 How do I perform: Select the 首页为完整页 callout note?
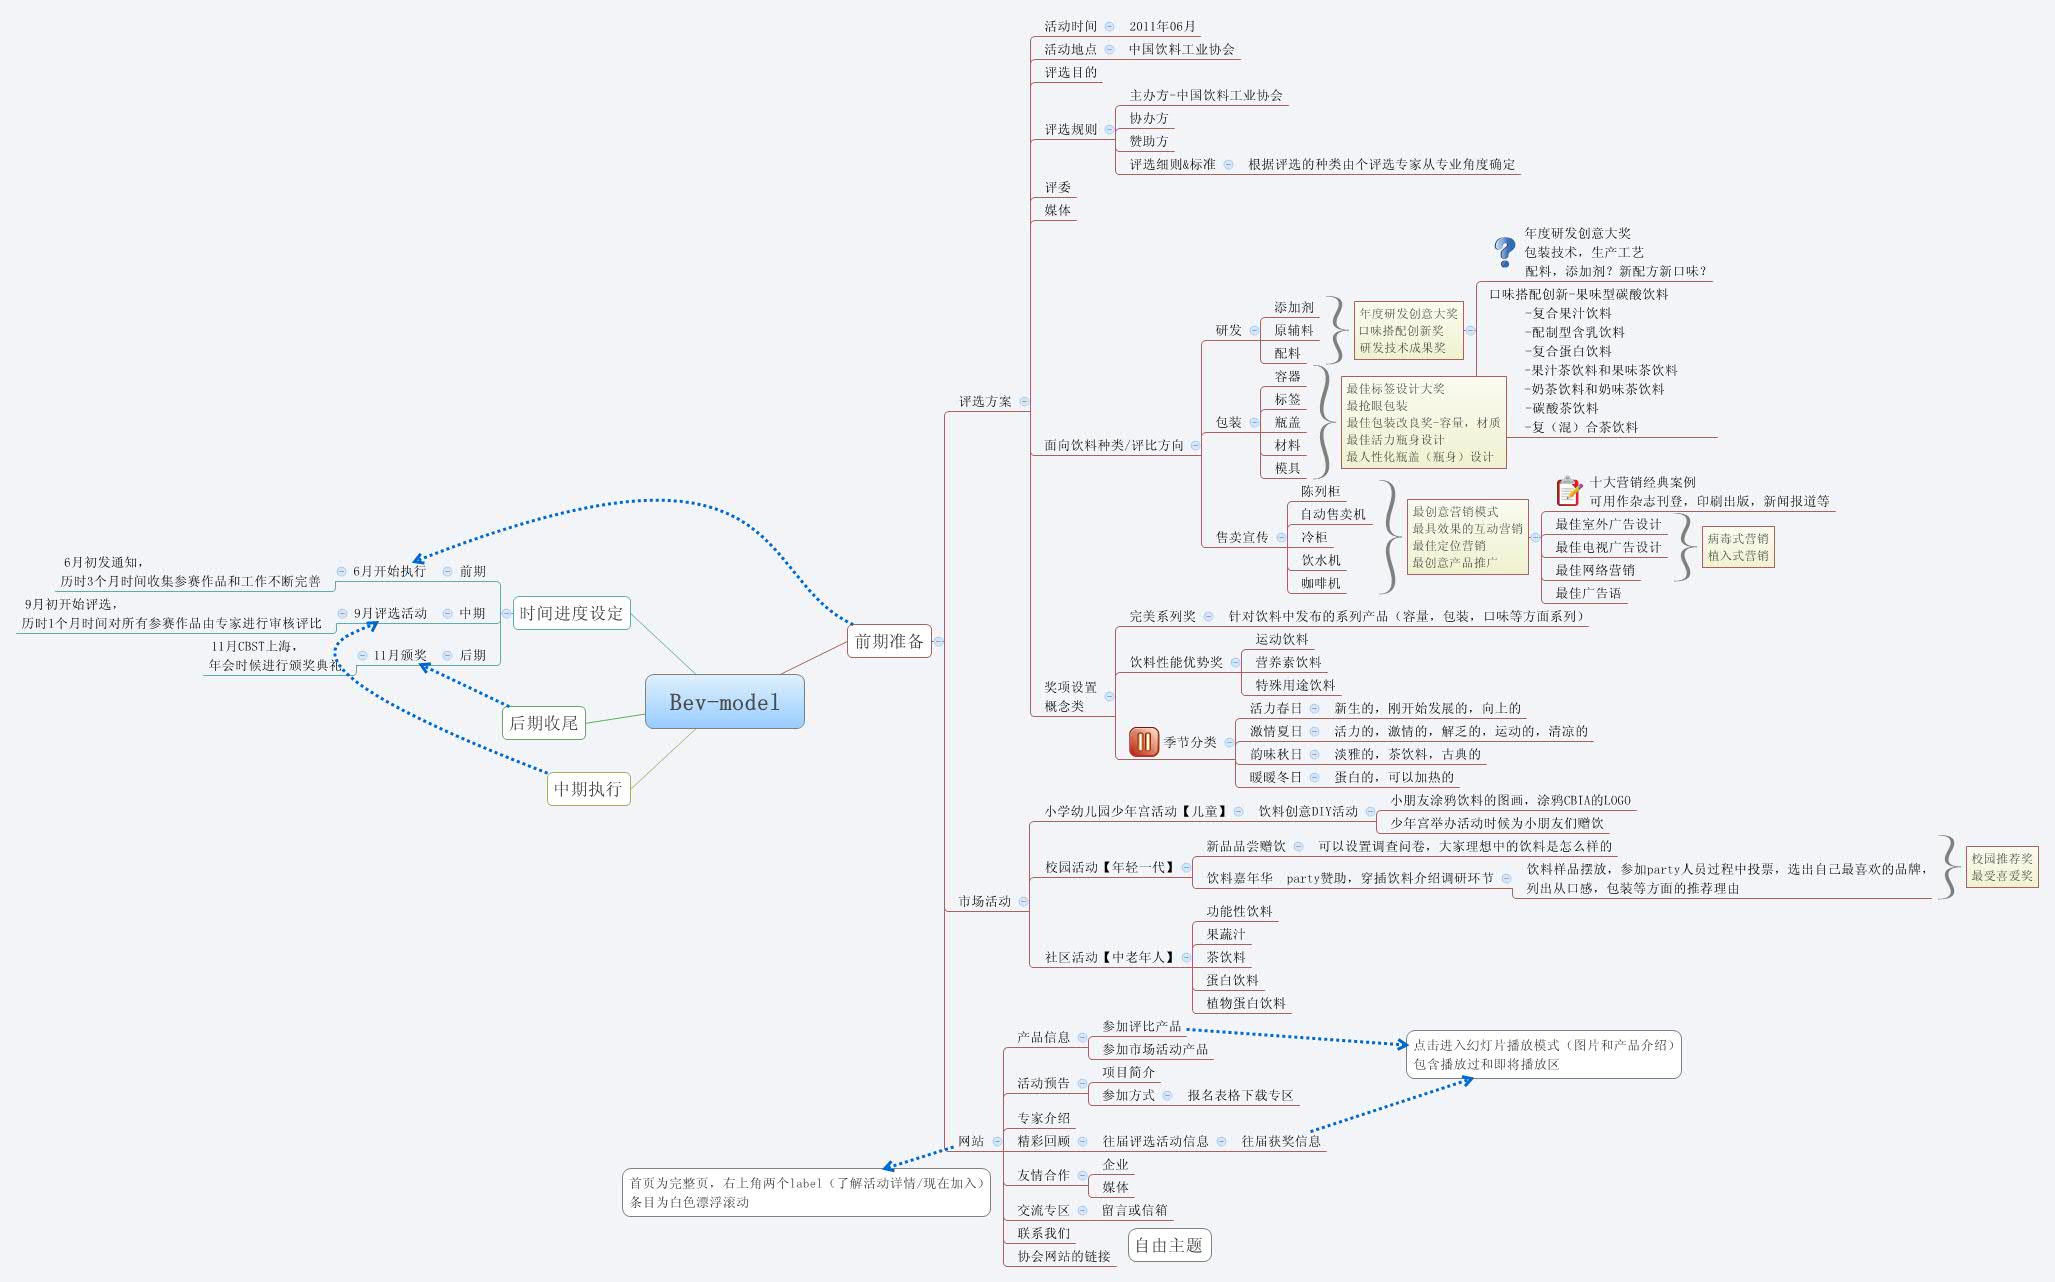[806, 1192]
